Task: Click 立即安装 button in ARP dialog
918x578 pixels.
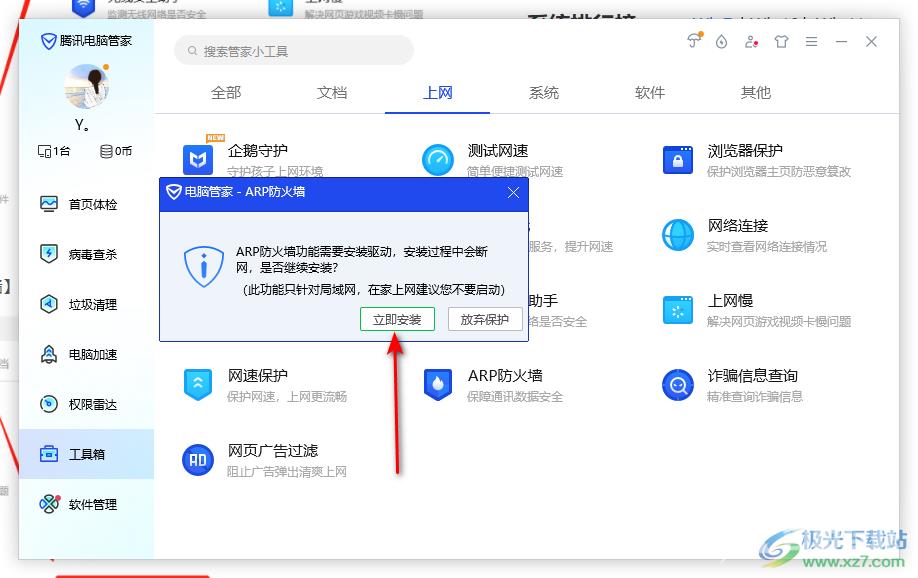Action: pyautogui.click(x=397, y=319)
